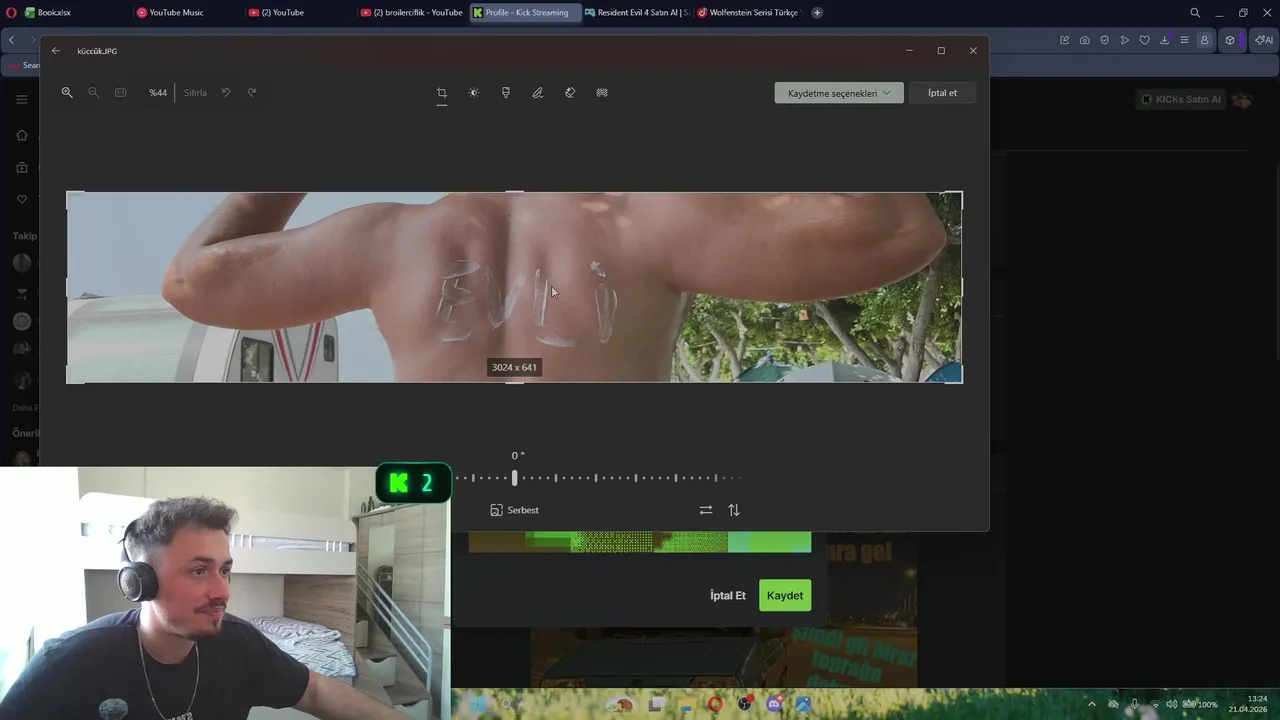Open Photos app from taskbar

click(x=803, y=704)
